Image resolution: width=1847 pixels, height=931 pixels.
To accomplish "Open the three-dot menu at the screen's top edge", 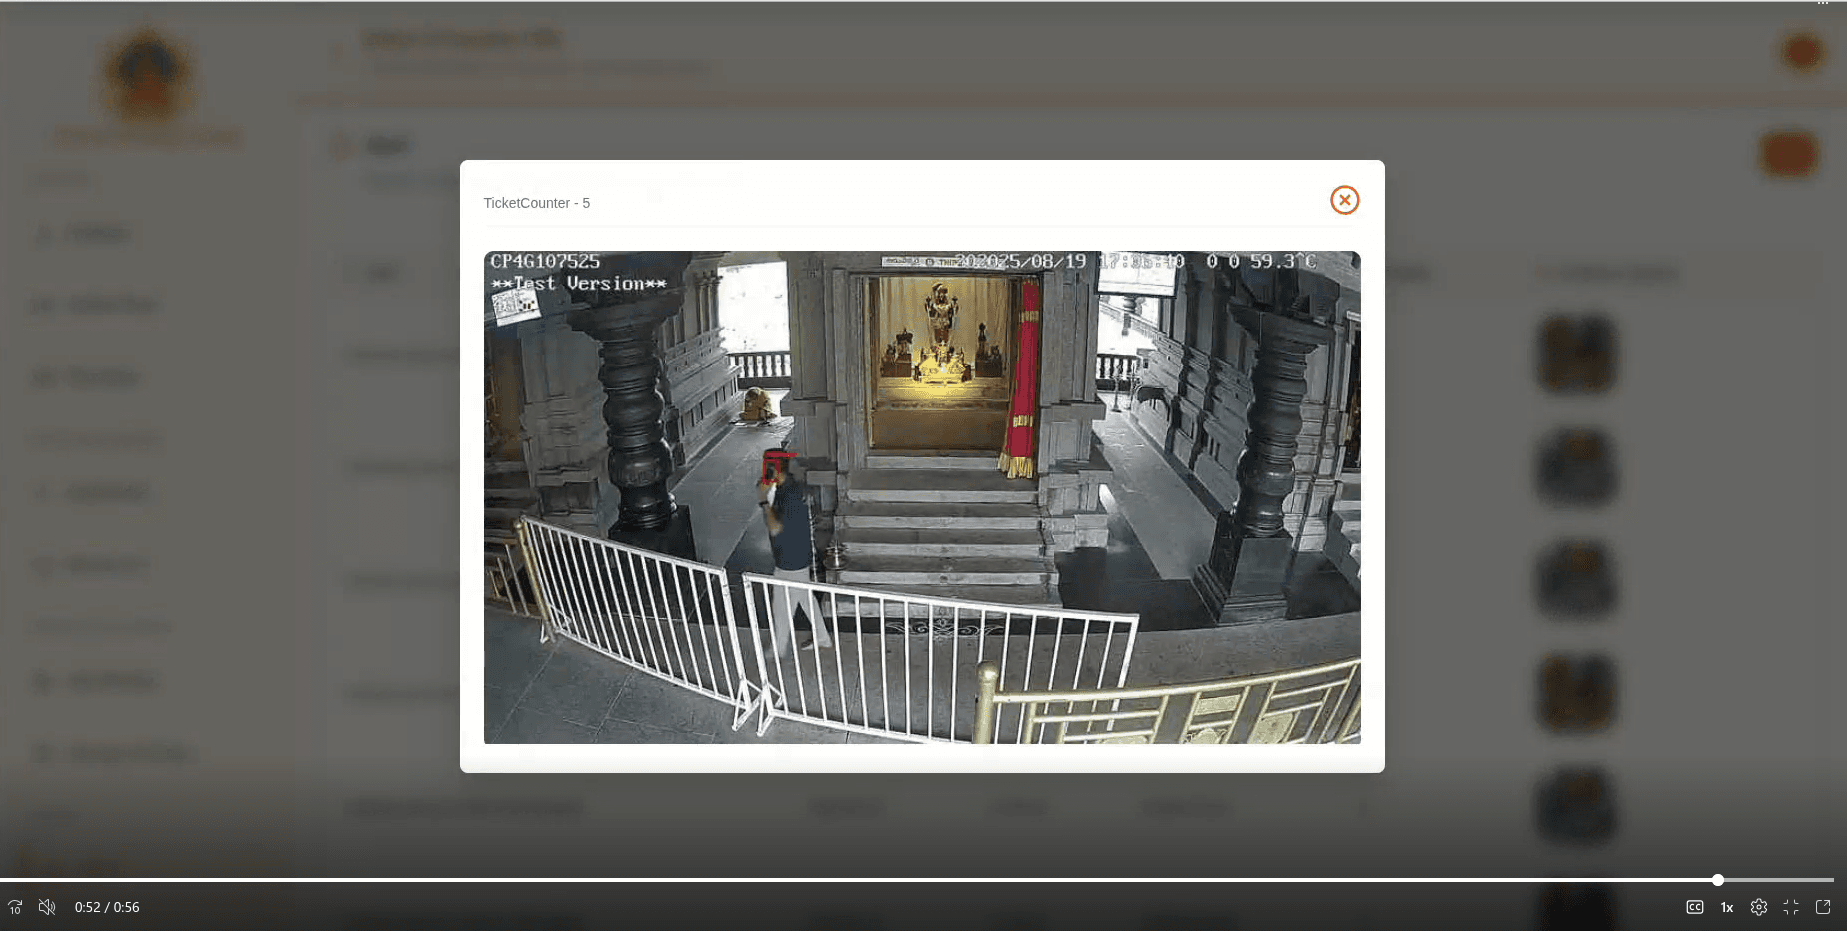I will (x=1823, y=4).
